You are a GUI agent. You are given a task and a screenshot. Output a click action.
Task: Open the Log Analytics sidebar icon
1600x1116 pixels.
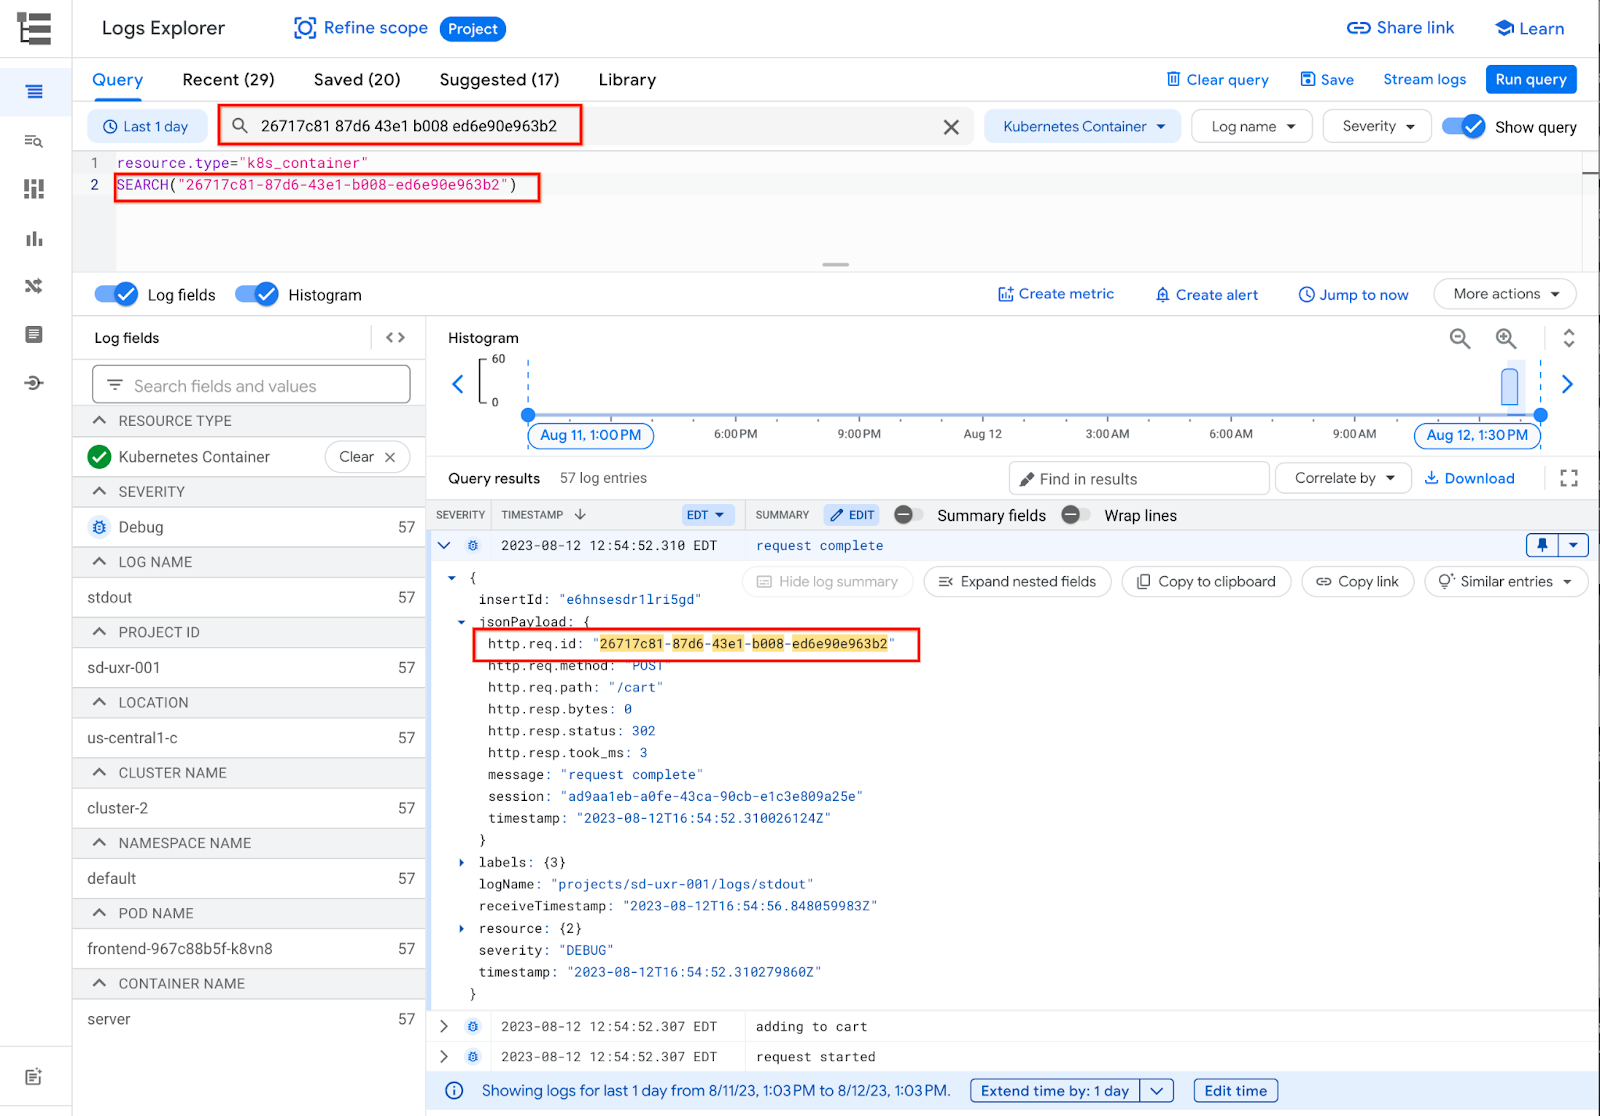click(x=34, y=141)
